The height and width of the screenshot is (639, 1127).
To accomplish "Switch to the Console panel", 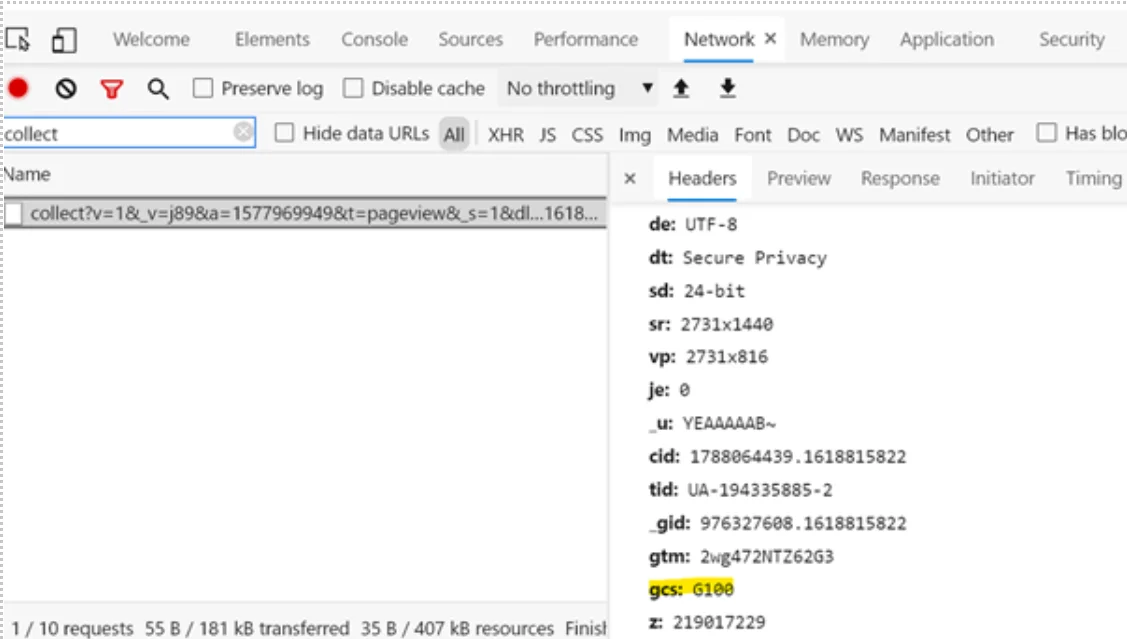I will [374, 40].
